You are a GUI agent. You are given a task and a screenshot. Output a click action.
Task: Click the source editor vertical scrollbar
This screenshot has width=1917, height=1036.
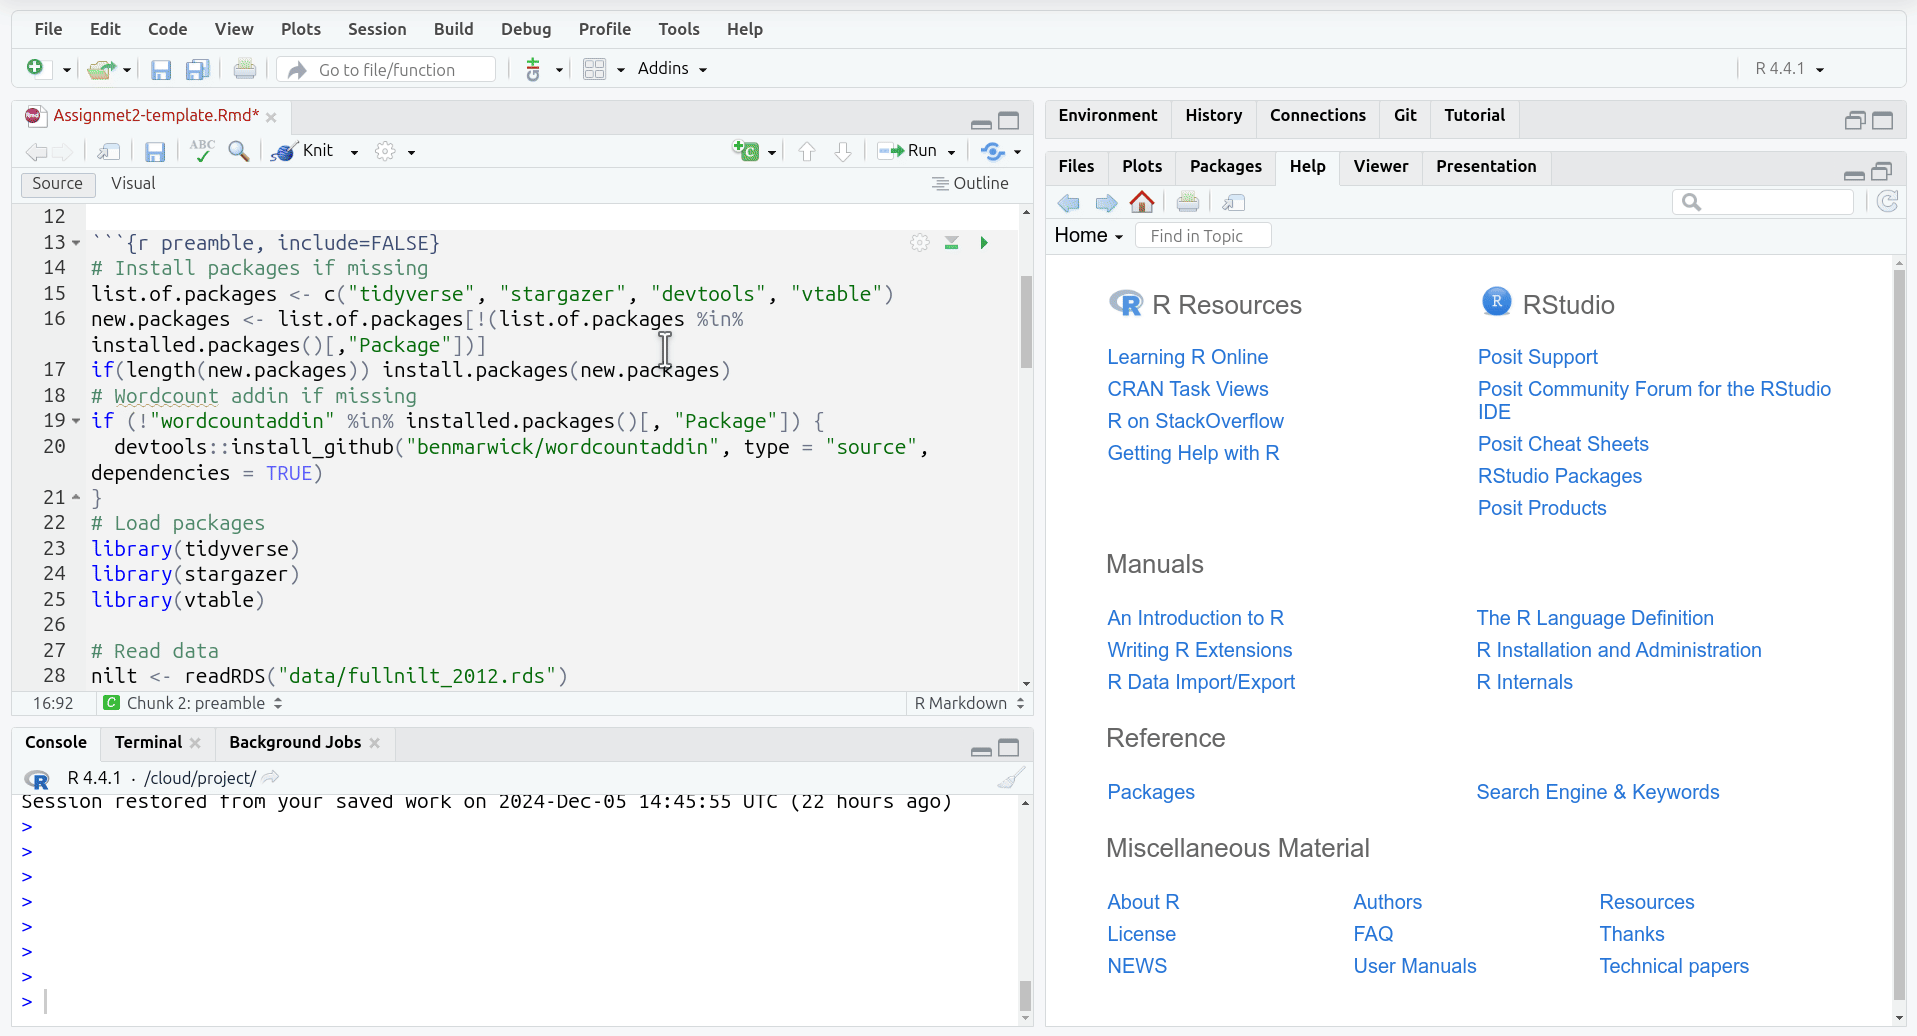pos(1026,322)
